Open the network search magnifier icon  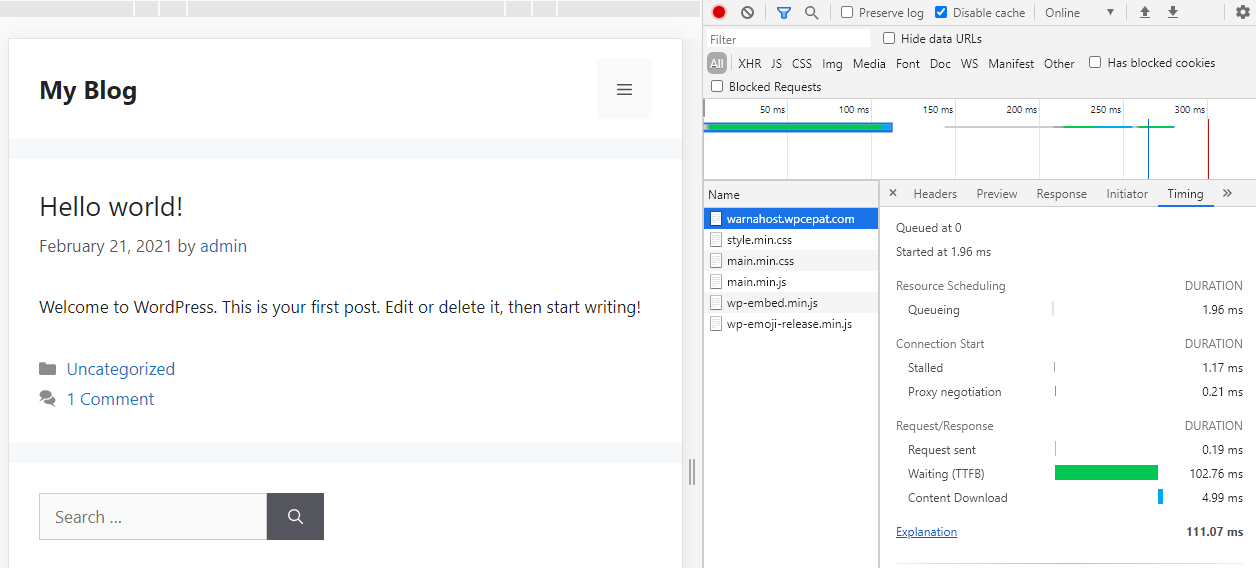811,13
